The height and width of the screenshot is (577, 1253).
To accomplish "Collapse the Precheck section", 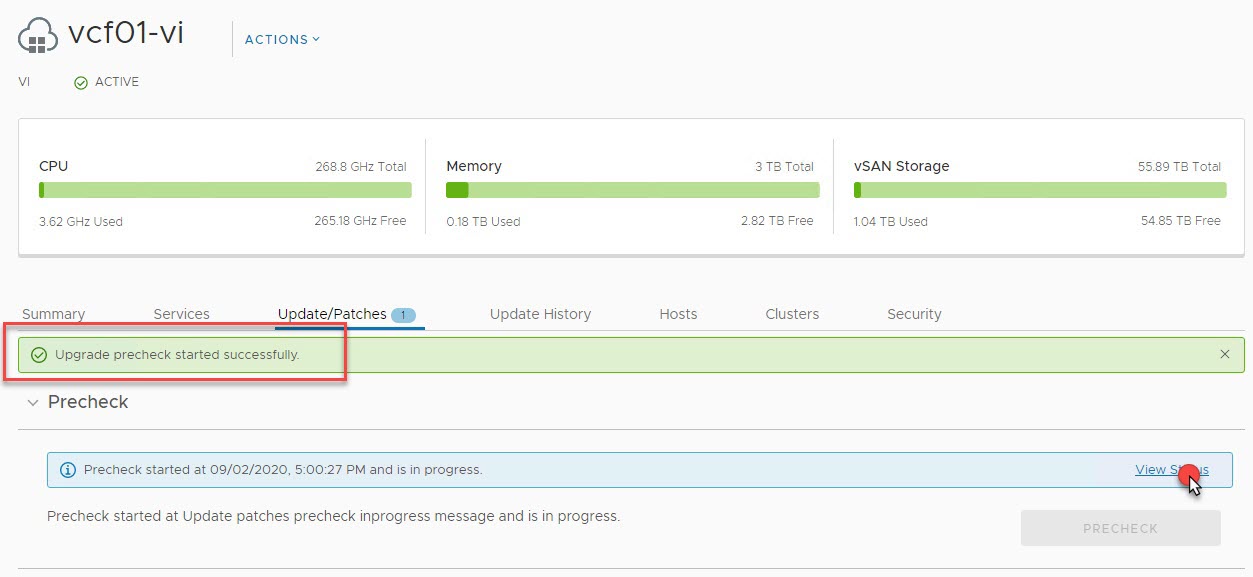I will (x=33, y=402).
